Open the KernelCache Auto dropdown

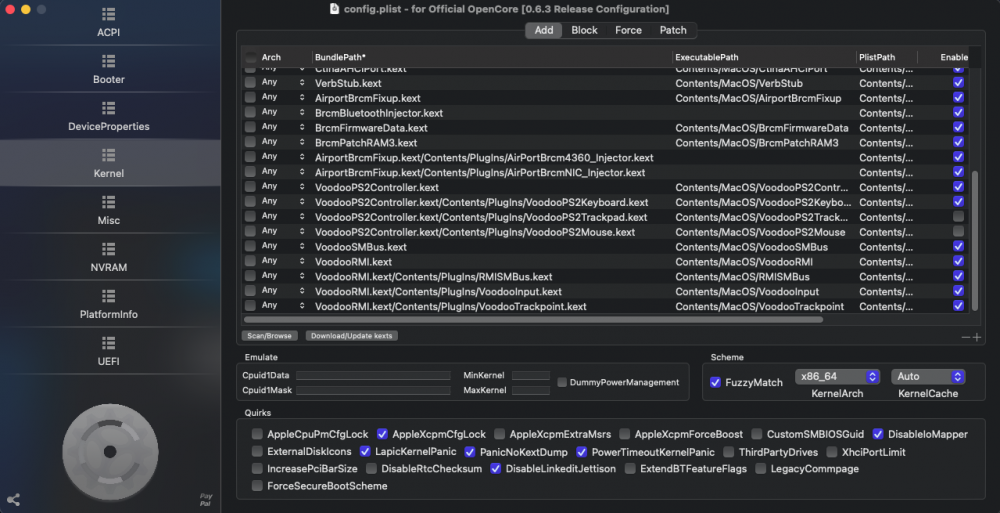(928, 376)
